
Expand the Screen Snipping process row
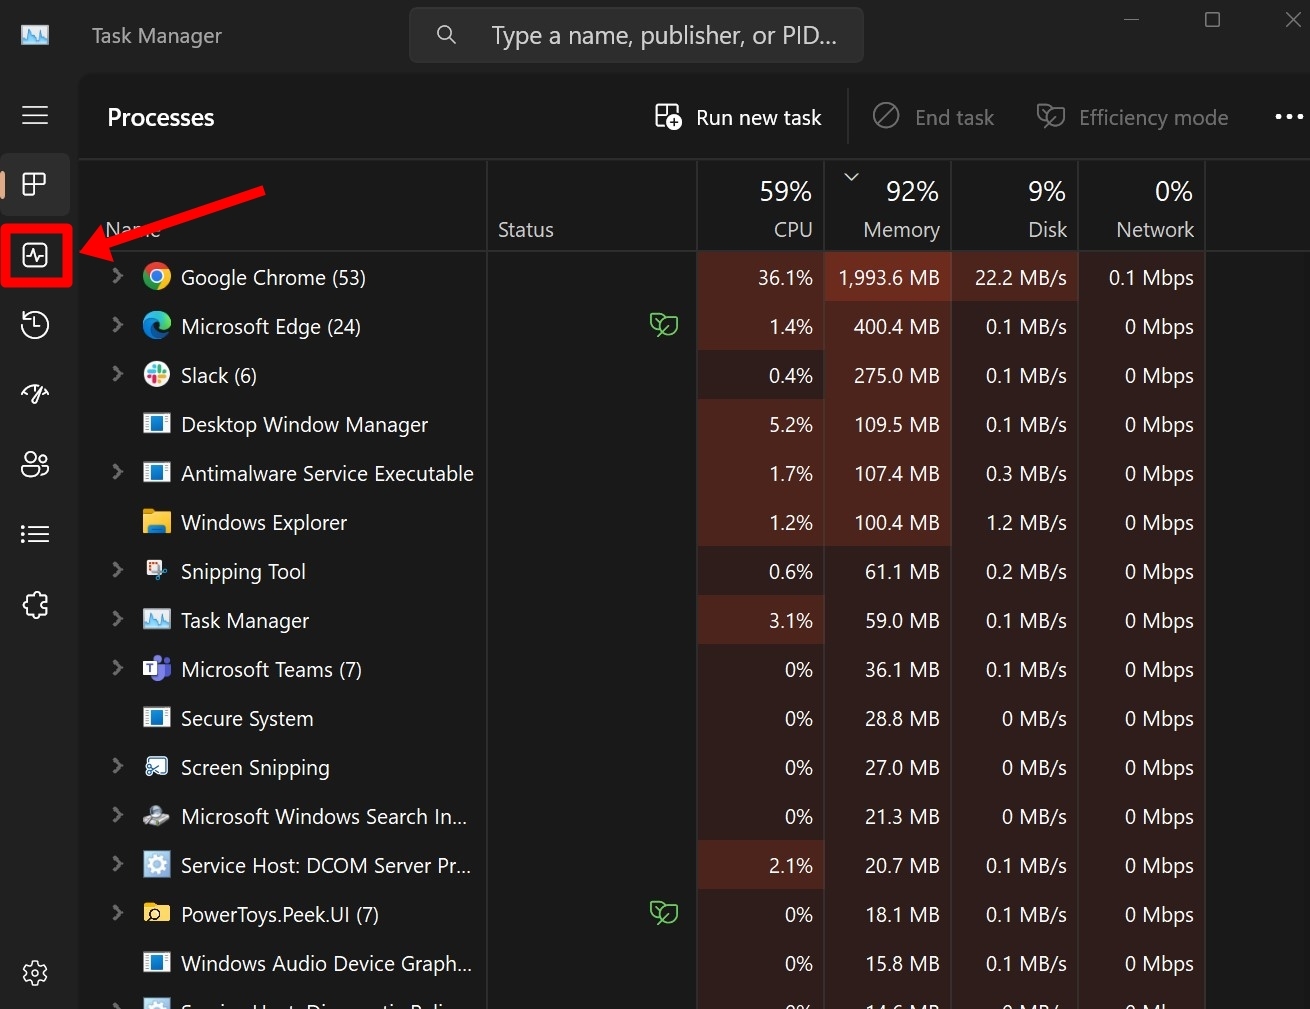pos(117,766)
